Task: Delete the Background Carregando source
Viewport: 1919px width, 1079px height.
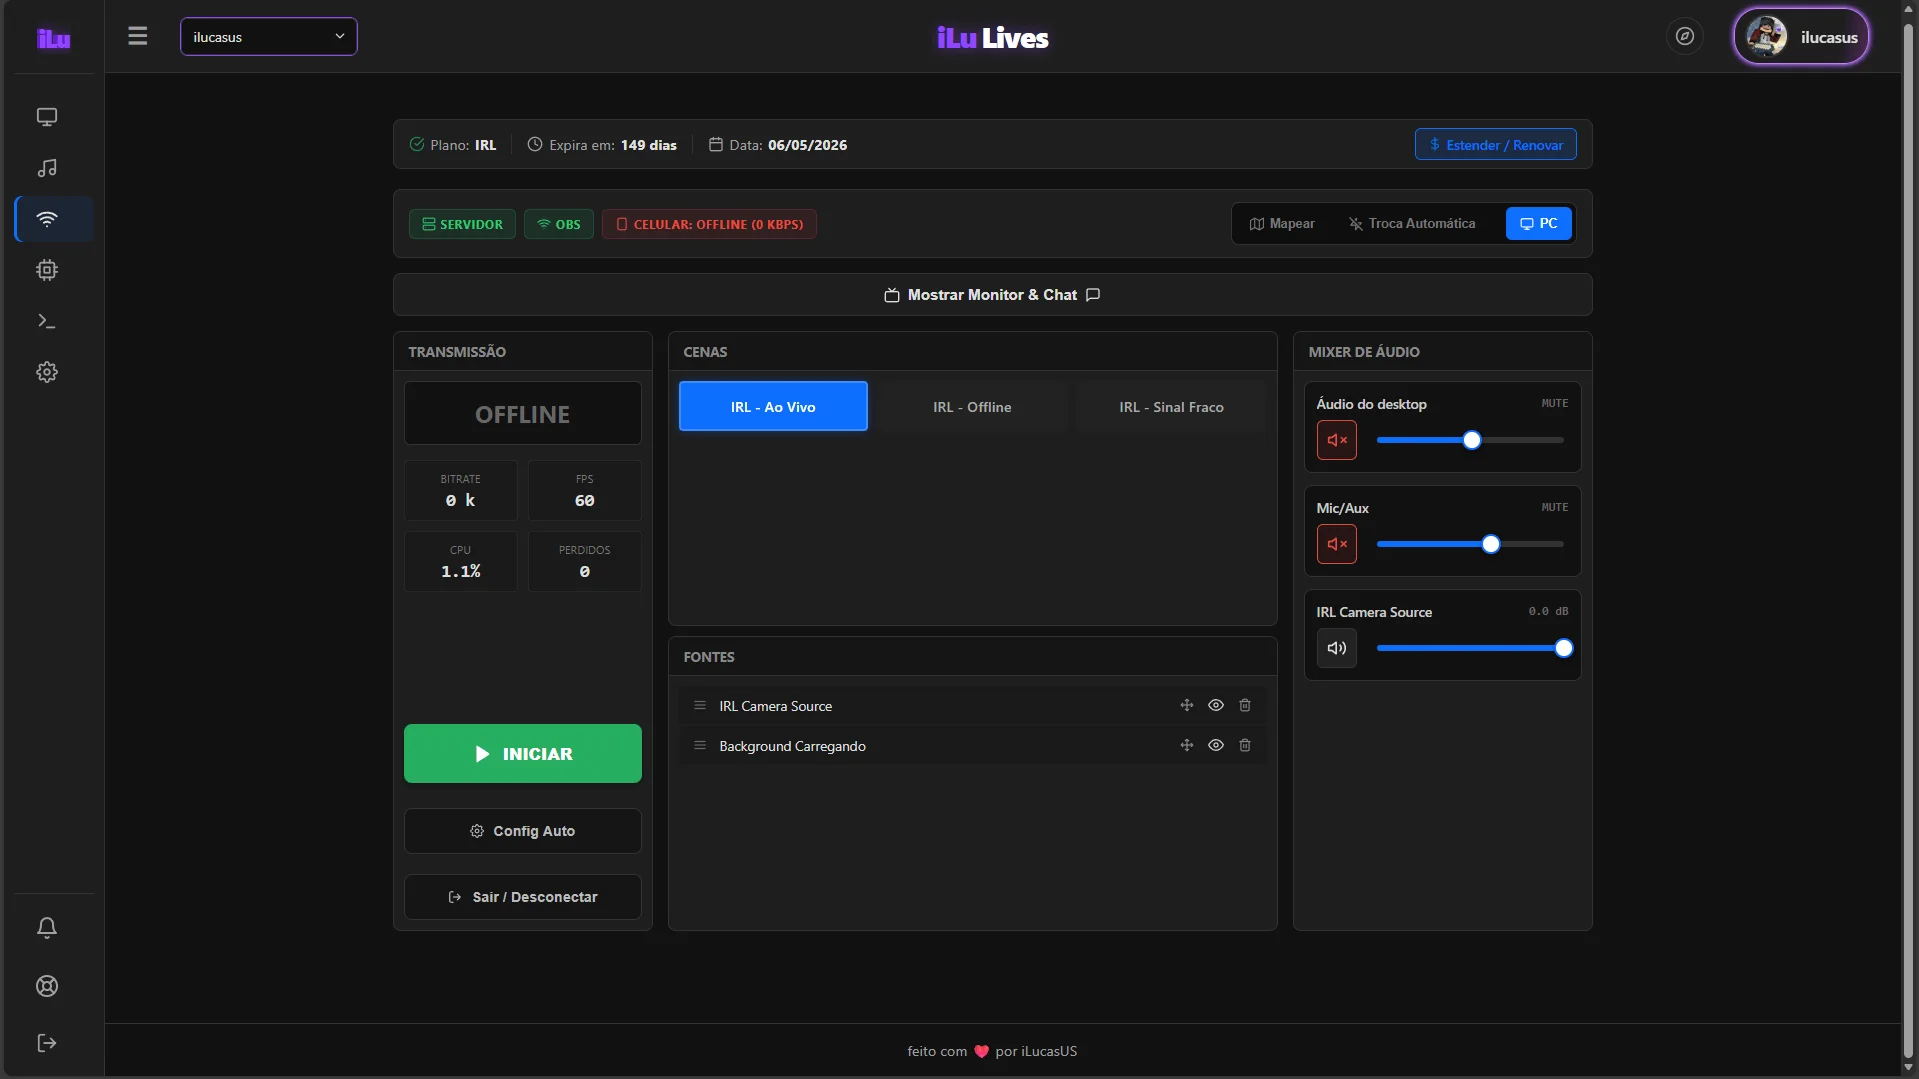Action: (1245, 745)
